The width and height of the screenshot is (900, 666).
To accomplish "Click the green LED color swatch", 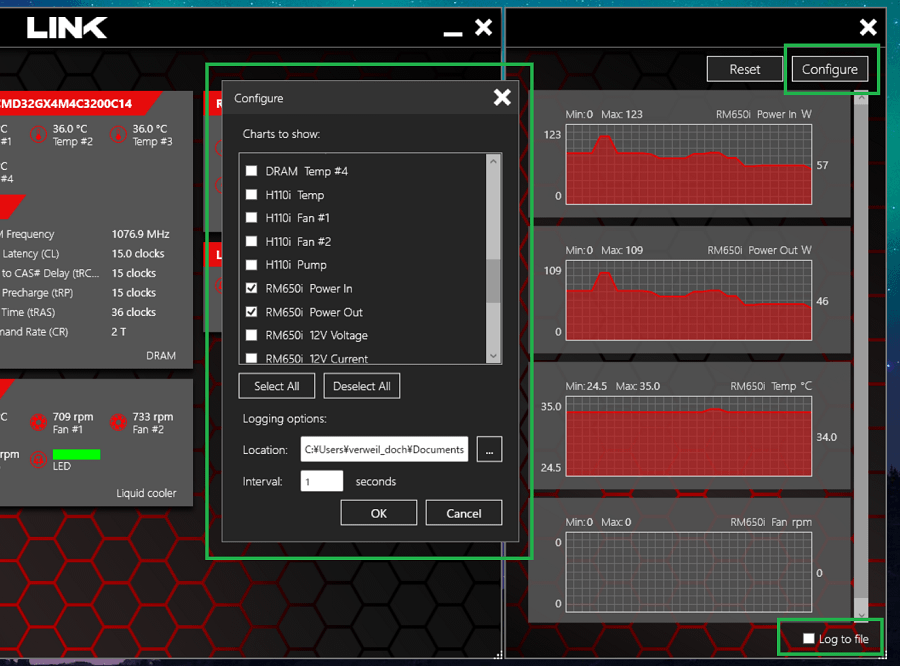I will tap(76, 454).
